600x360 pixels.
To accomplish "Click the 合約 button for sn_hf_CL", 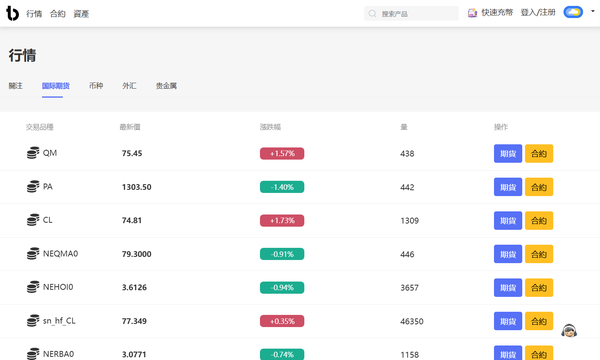I will click(x=539, y=321).
